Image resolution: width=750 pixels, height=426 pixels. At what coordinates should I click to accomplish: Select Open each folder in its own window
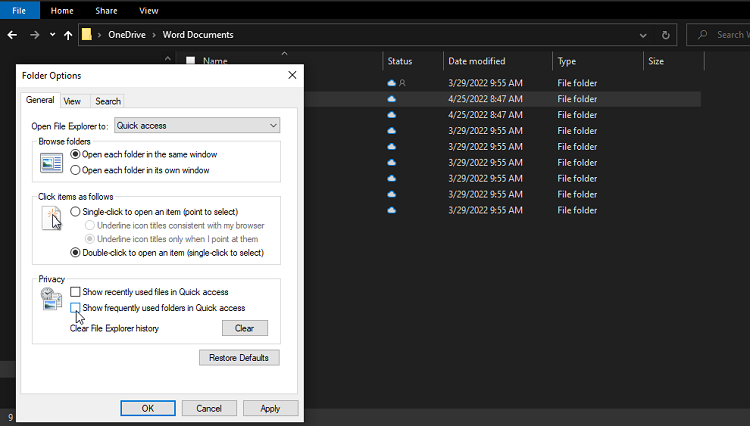[x=75, y=170]
